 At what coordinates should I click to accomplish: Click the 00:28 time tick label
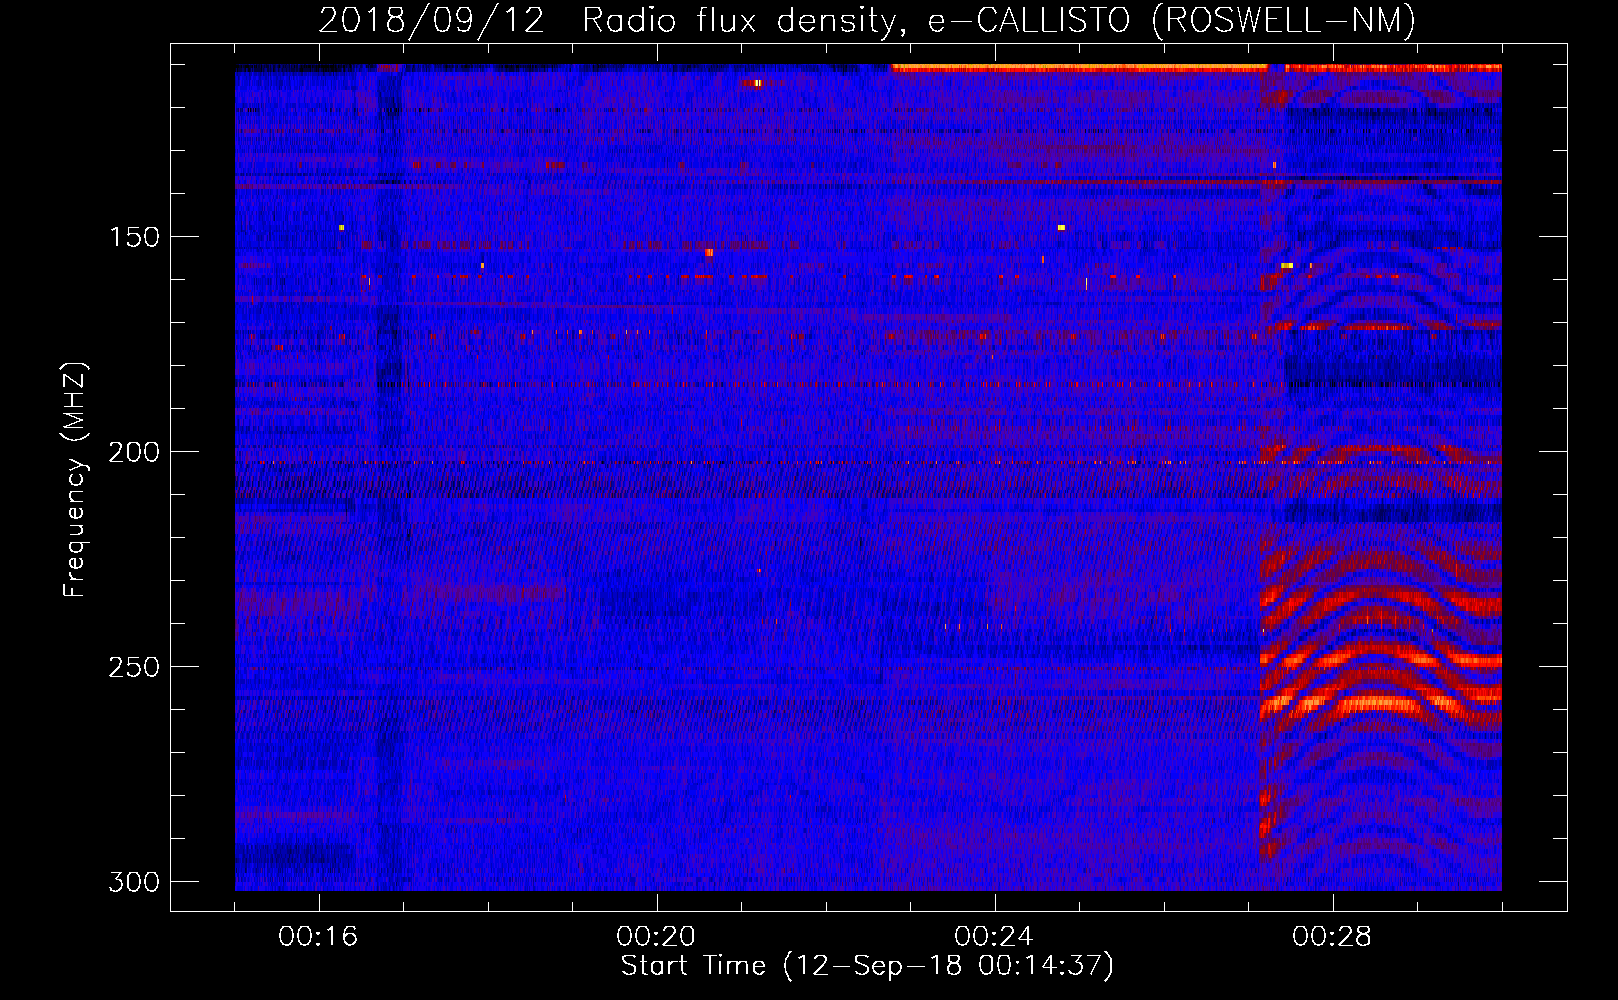click(1333, 936)
